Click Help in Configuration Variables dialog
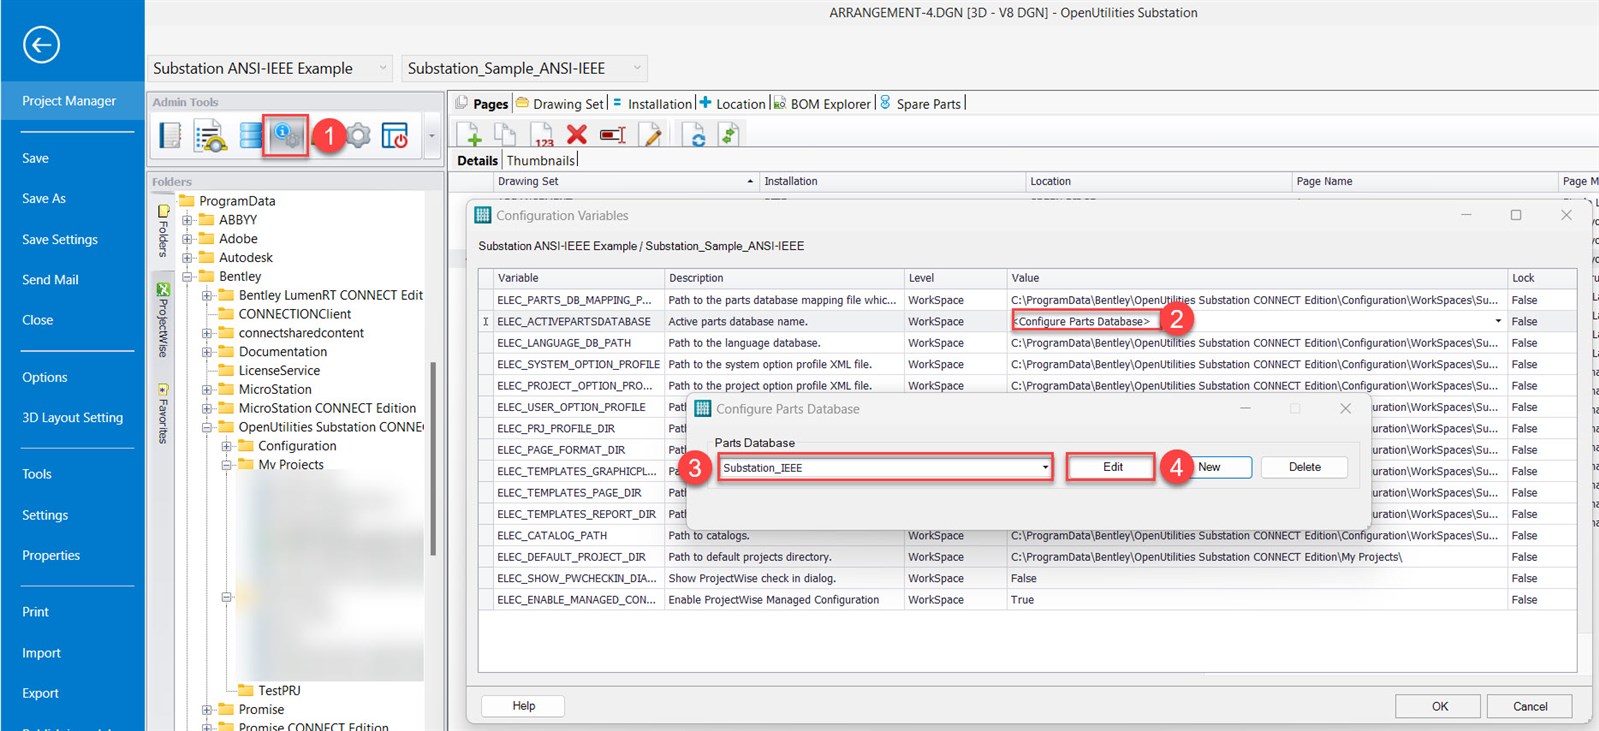This screenshot has height=731, width=1599. [x=523, y=706]
